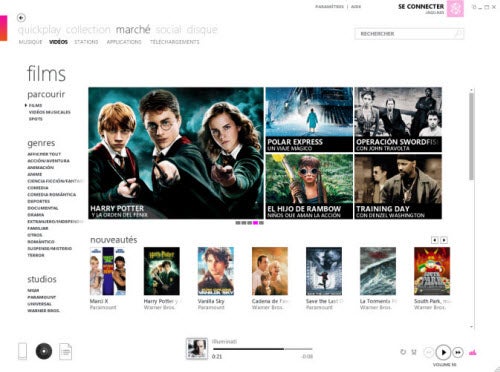Click the Se Connecter sign-in link
The image size is (500, 372).
pos(421,6)
